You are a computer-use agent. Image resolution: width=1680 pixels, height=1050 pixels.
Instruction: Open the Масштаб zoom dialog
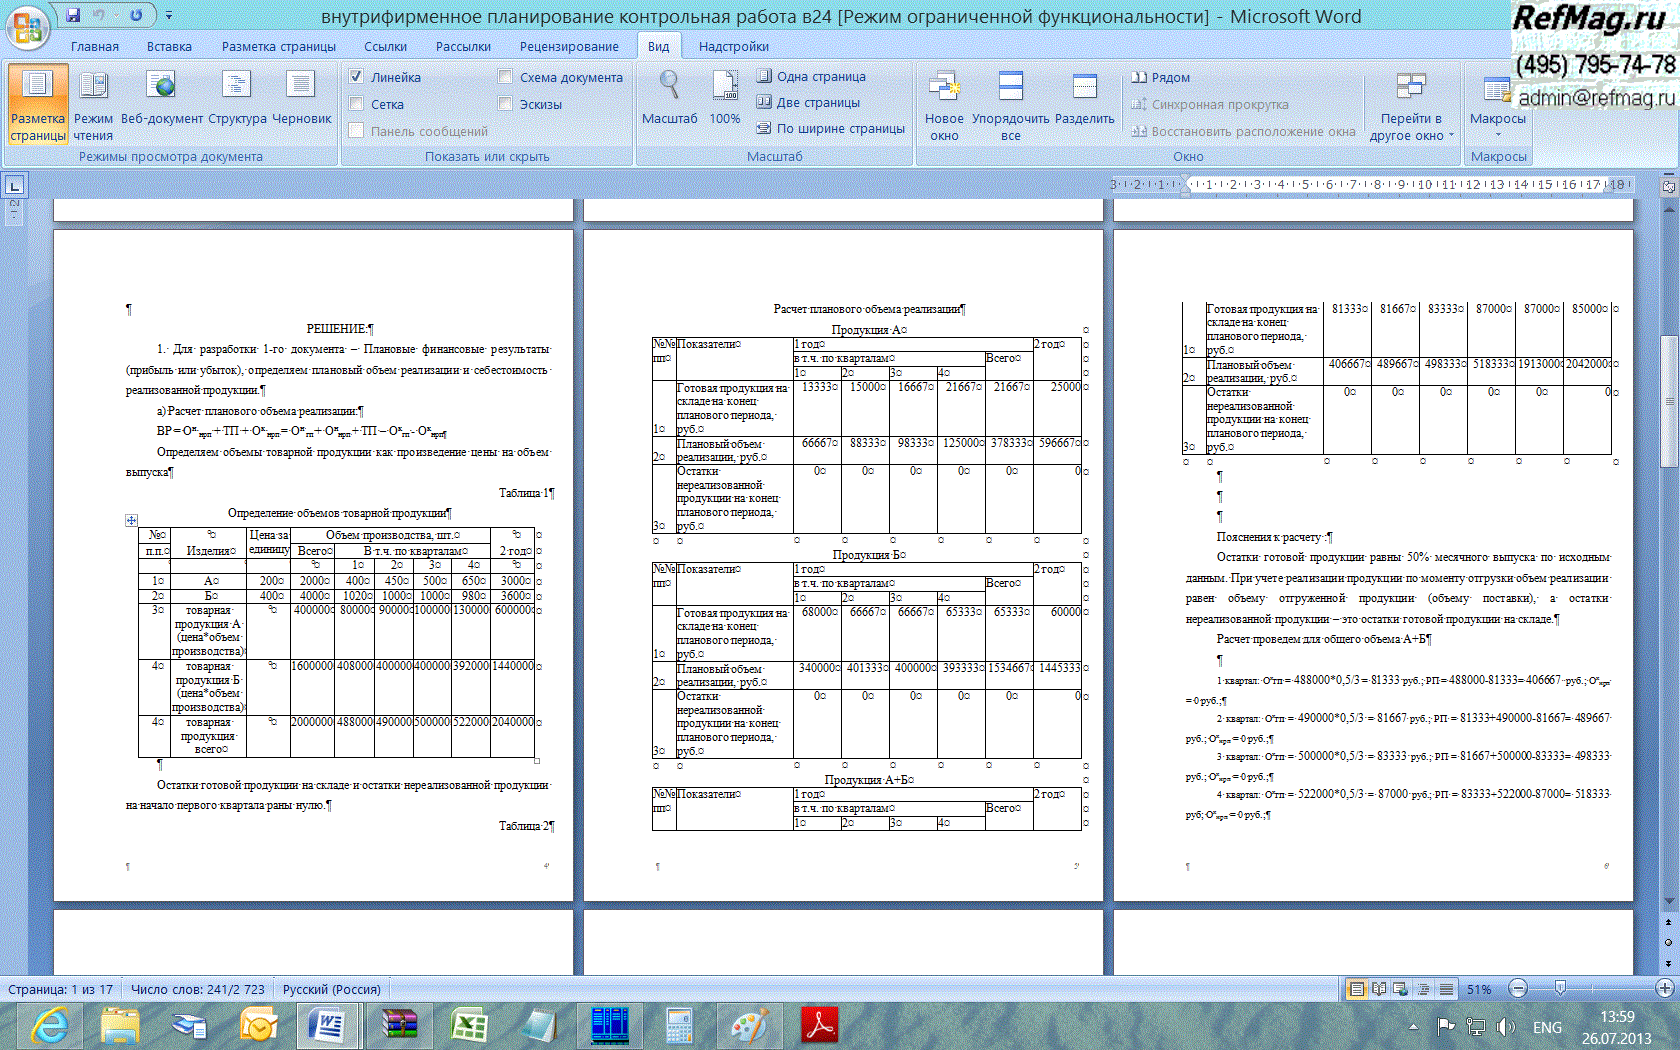tap(669, 98)
